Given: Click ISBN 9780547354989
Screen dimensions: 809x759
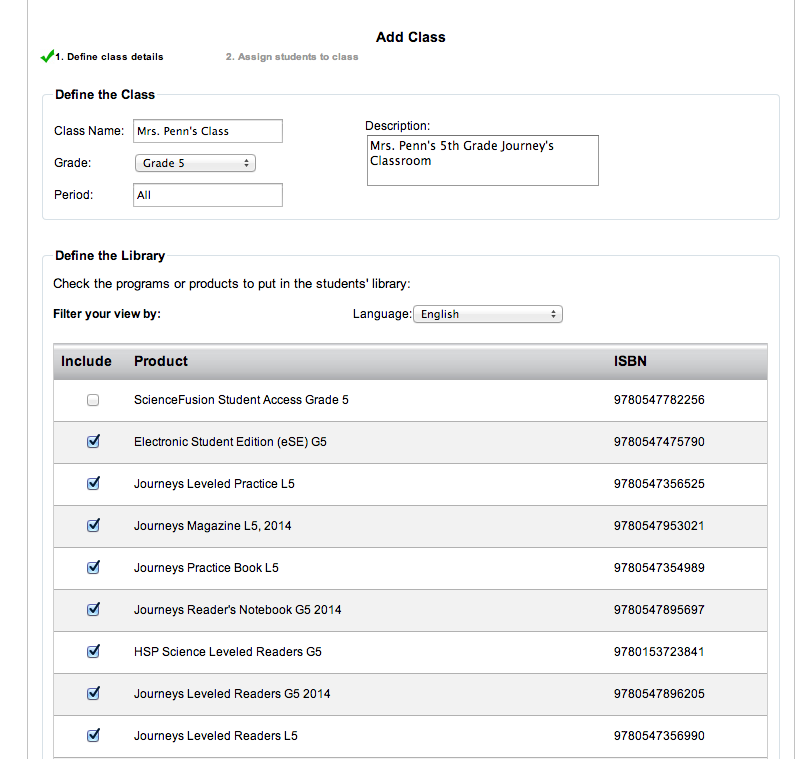Looking at the screenshot, I should [x=659, y=568].
